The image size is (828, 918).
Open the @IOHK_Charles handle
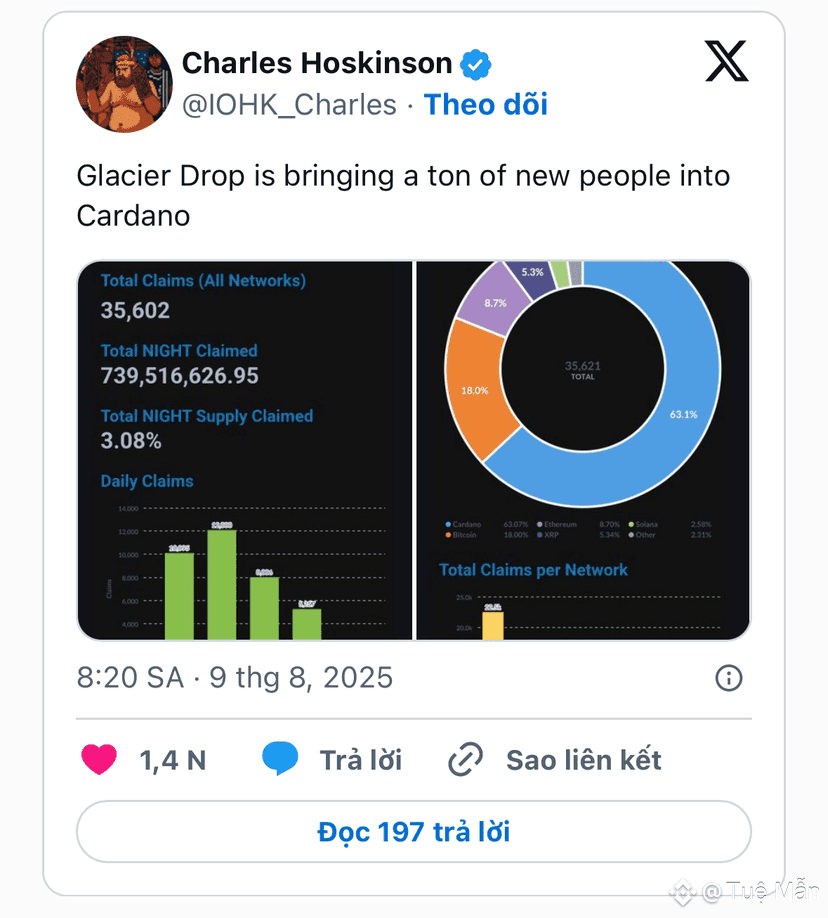point(289,105)
